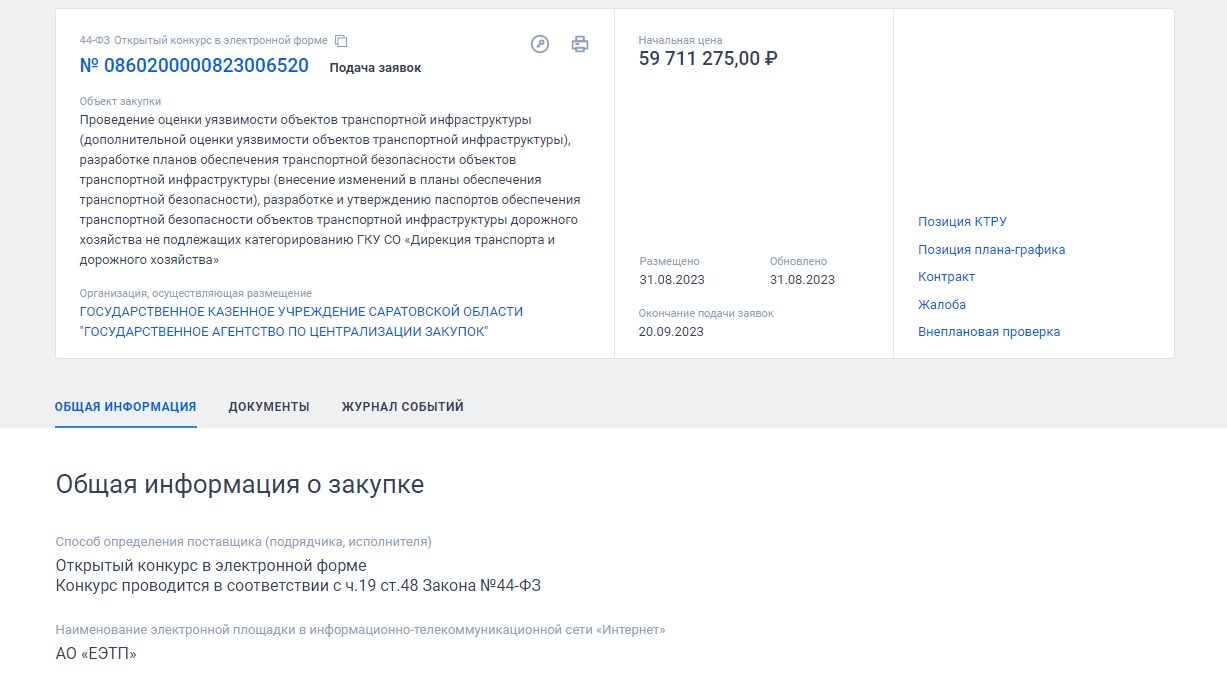
Task: Click the Подача заявок status label
Action: point(375,68)
